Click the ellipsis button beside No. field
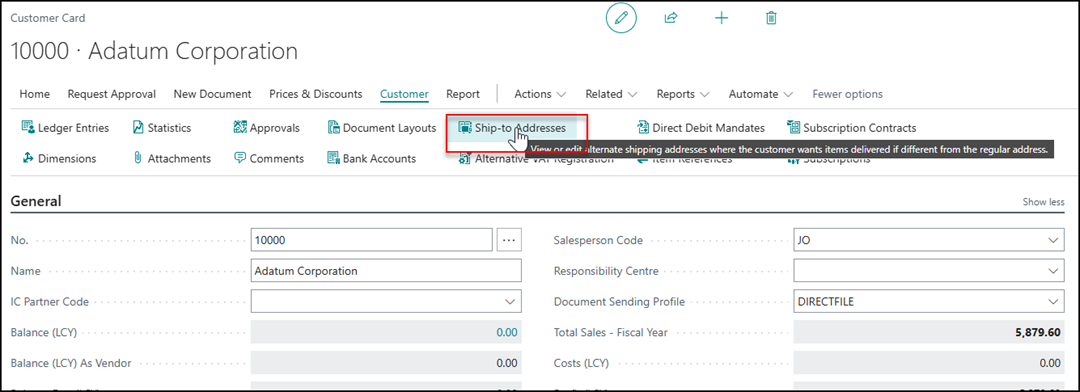This screenshot has width=1080, height=392. click(x=509, y=240)
